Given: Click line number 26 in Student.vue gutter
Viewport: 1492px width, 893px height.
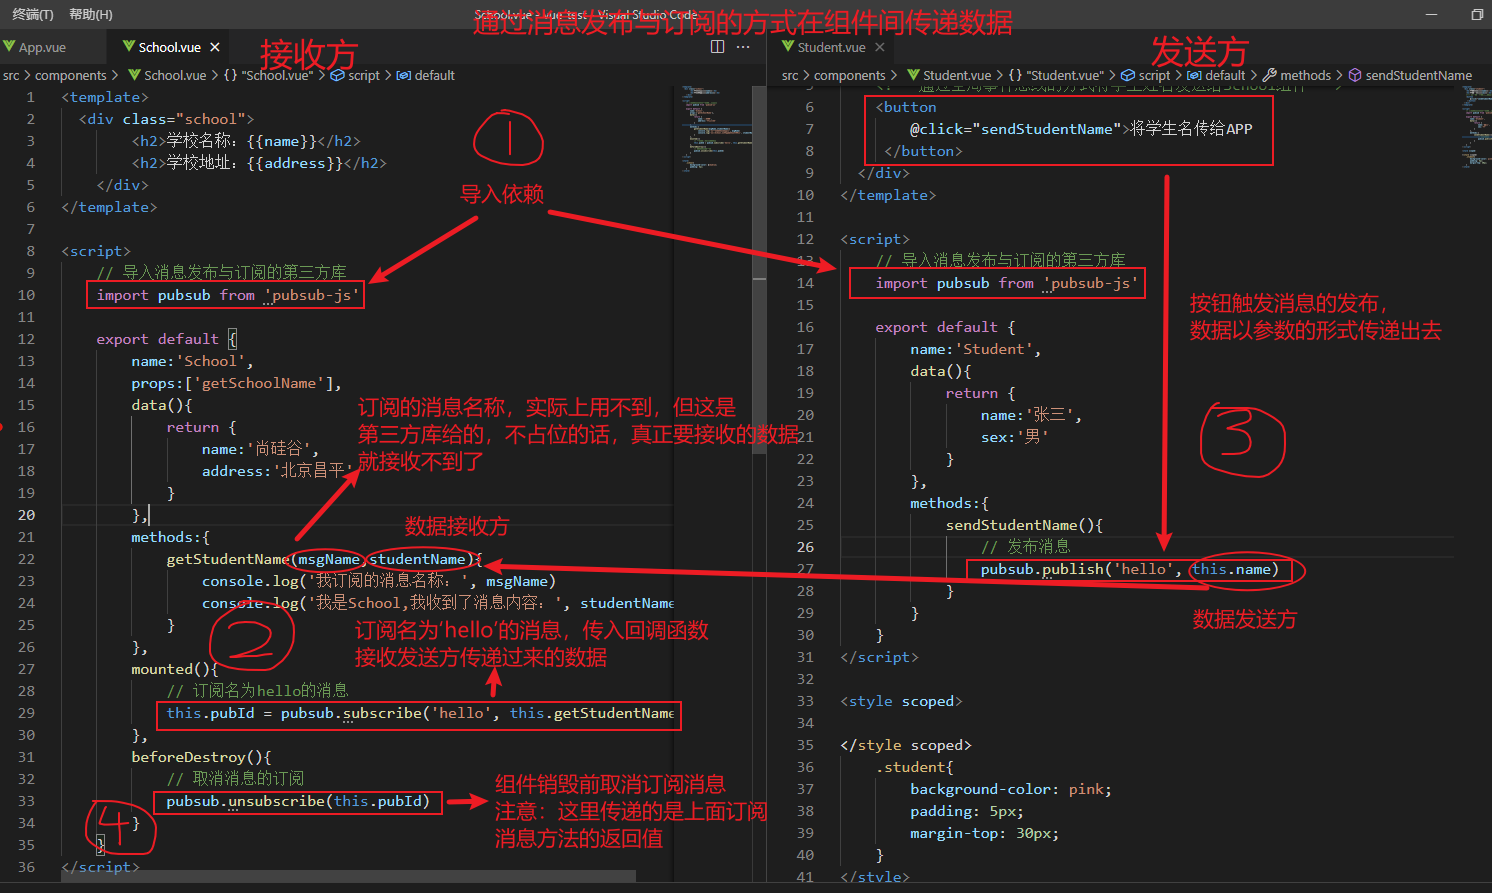Looking at the screenshot, I should 805,547.
